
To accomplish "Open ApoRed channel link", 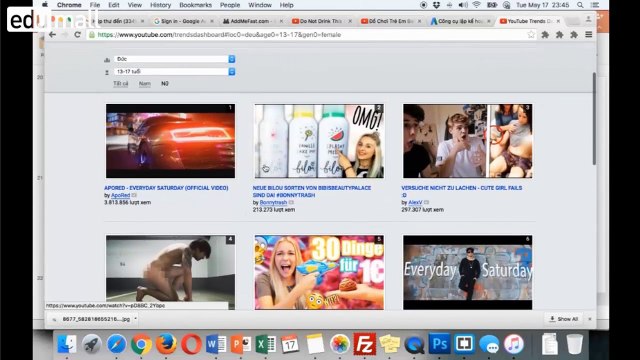I will (x=120, y=196).
